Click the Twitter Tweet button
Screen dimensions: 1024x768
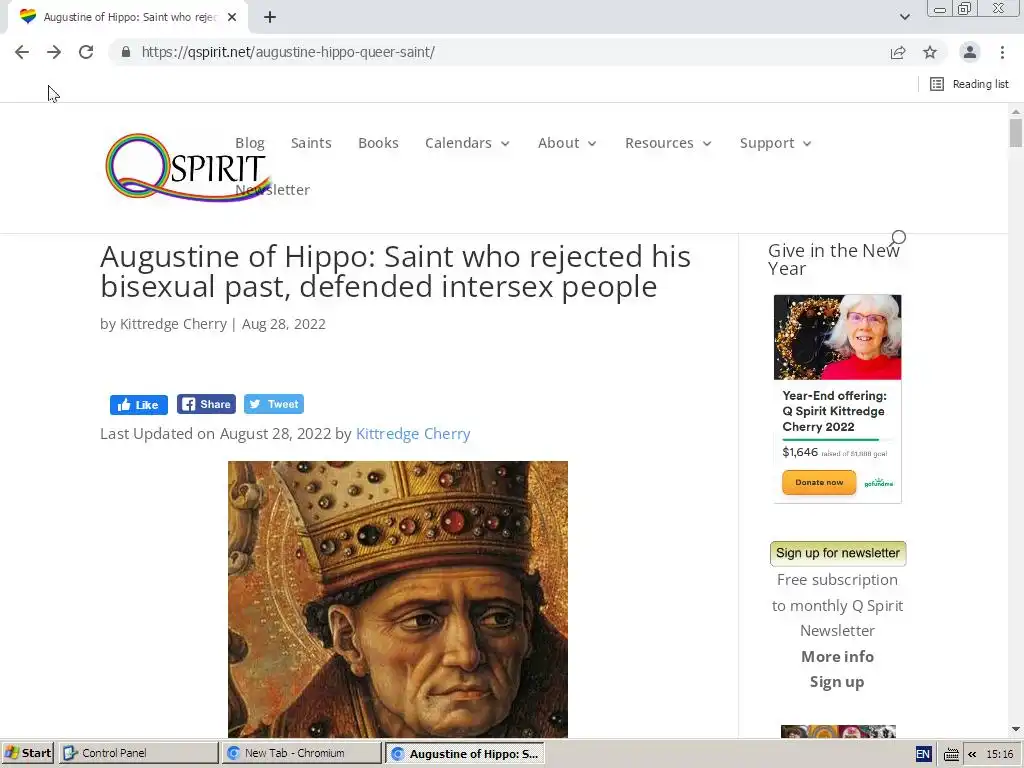click(274, 404)
